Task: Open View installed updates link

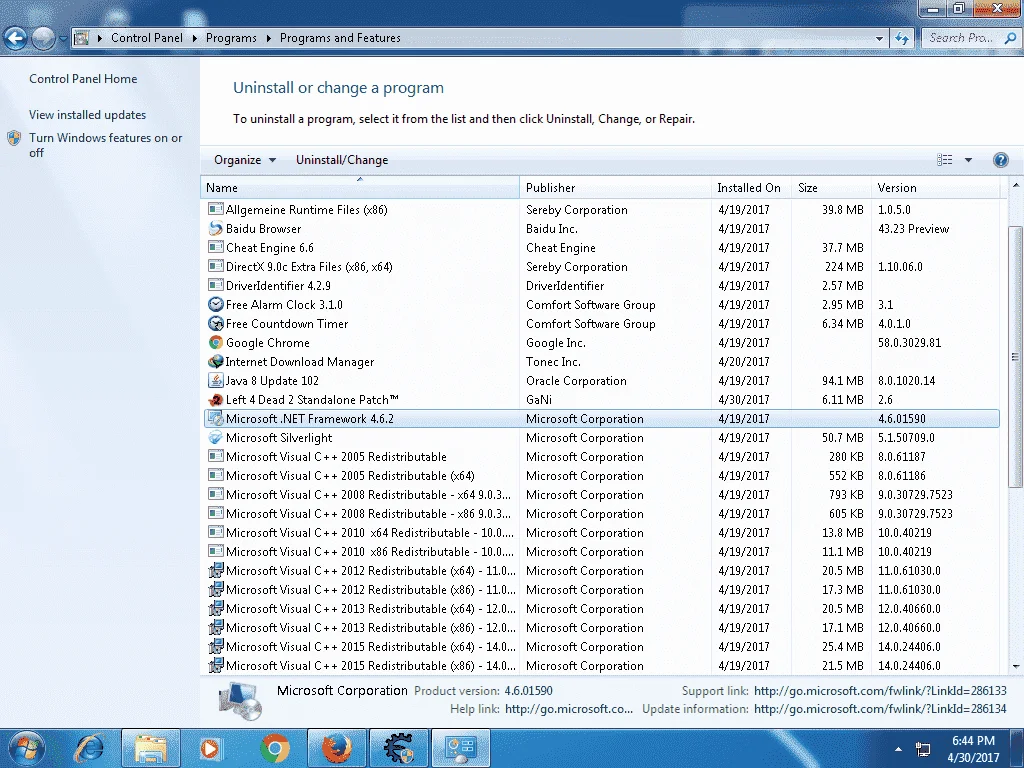Action: click(88, 115)
